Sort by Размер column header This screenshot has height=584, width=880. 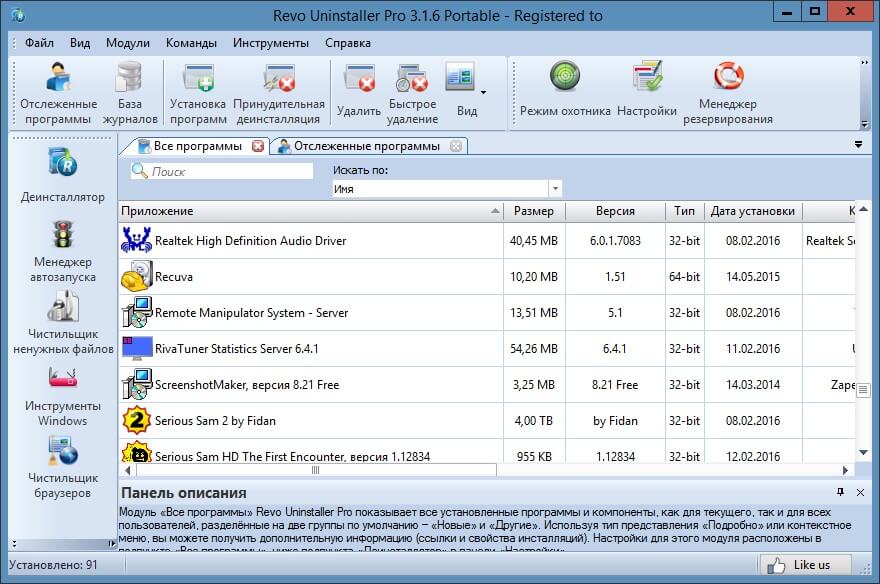[x=534, y=211]
